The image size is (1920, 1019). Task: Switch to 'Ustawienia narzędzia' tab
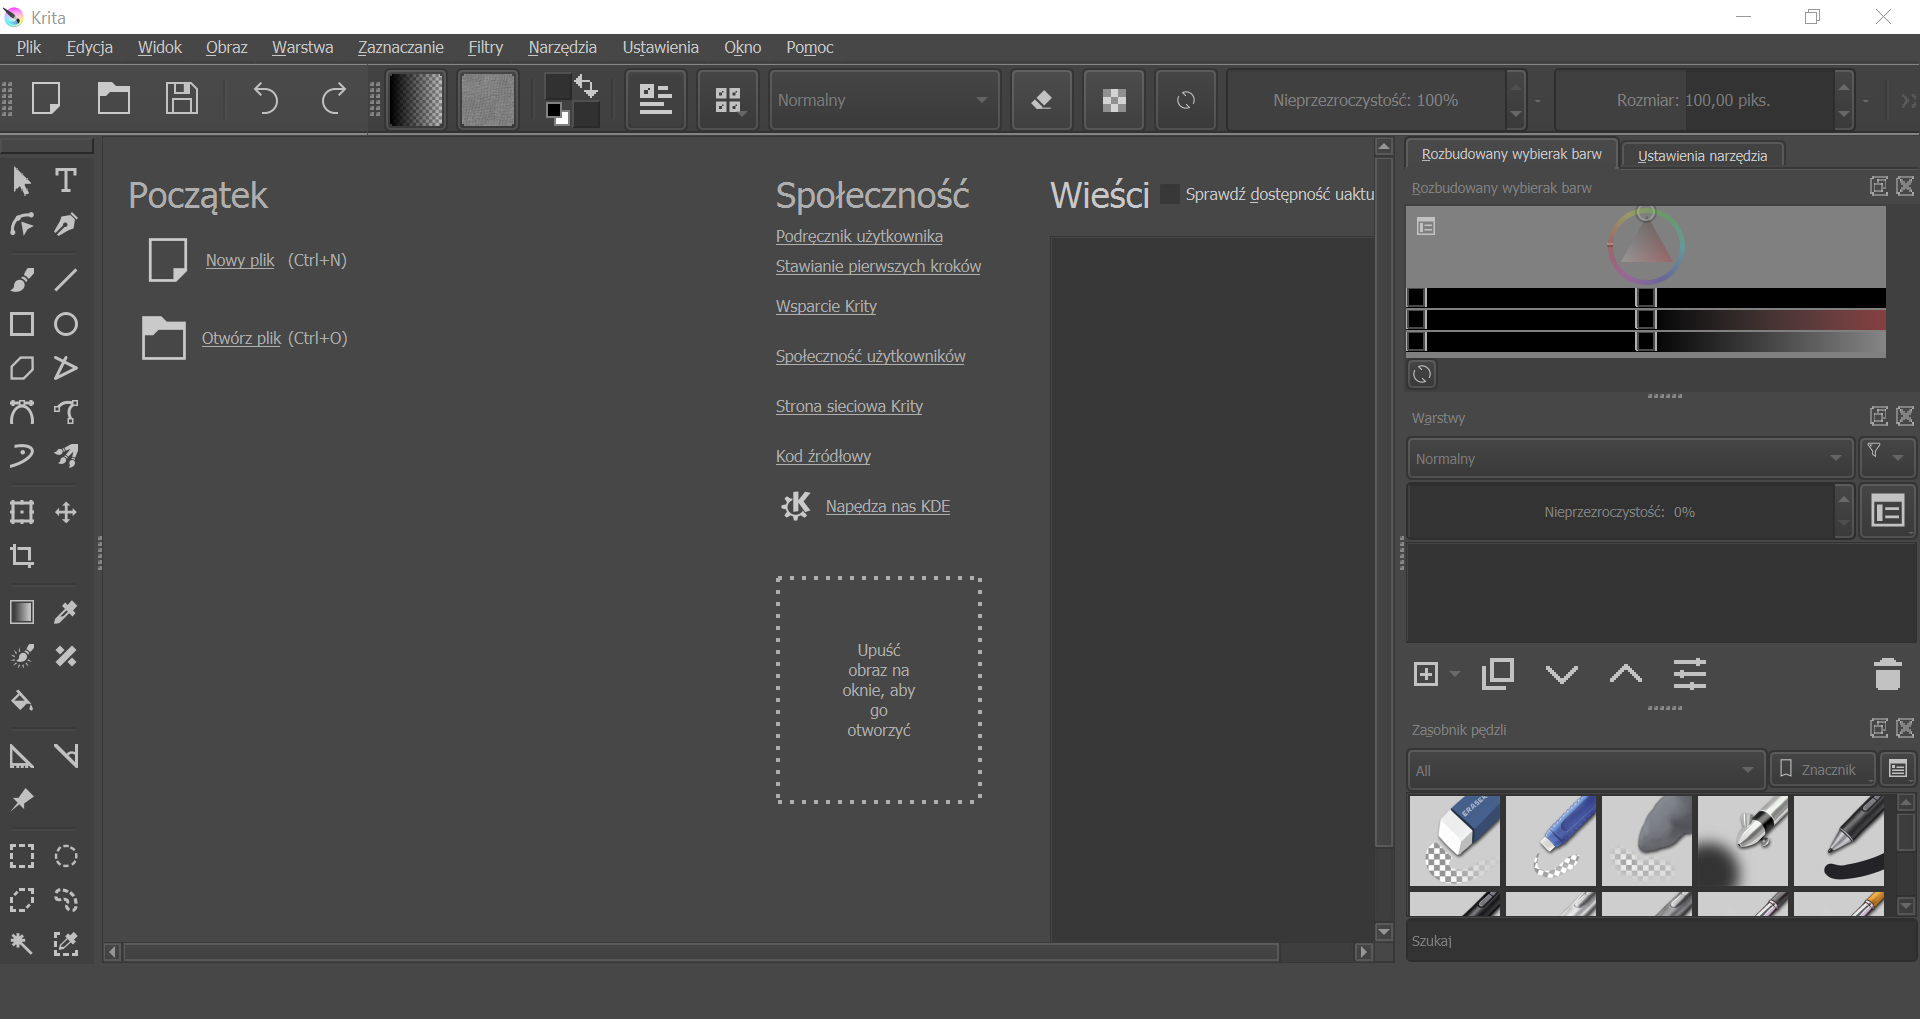(x=1702, y=156)
